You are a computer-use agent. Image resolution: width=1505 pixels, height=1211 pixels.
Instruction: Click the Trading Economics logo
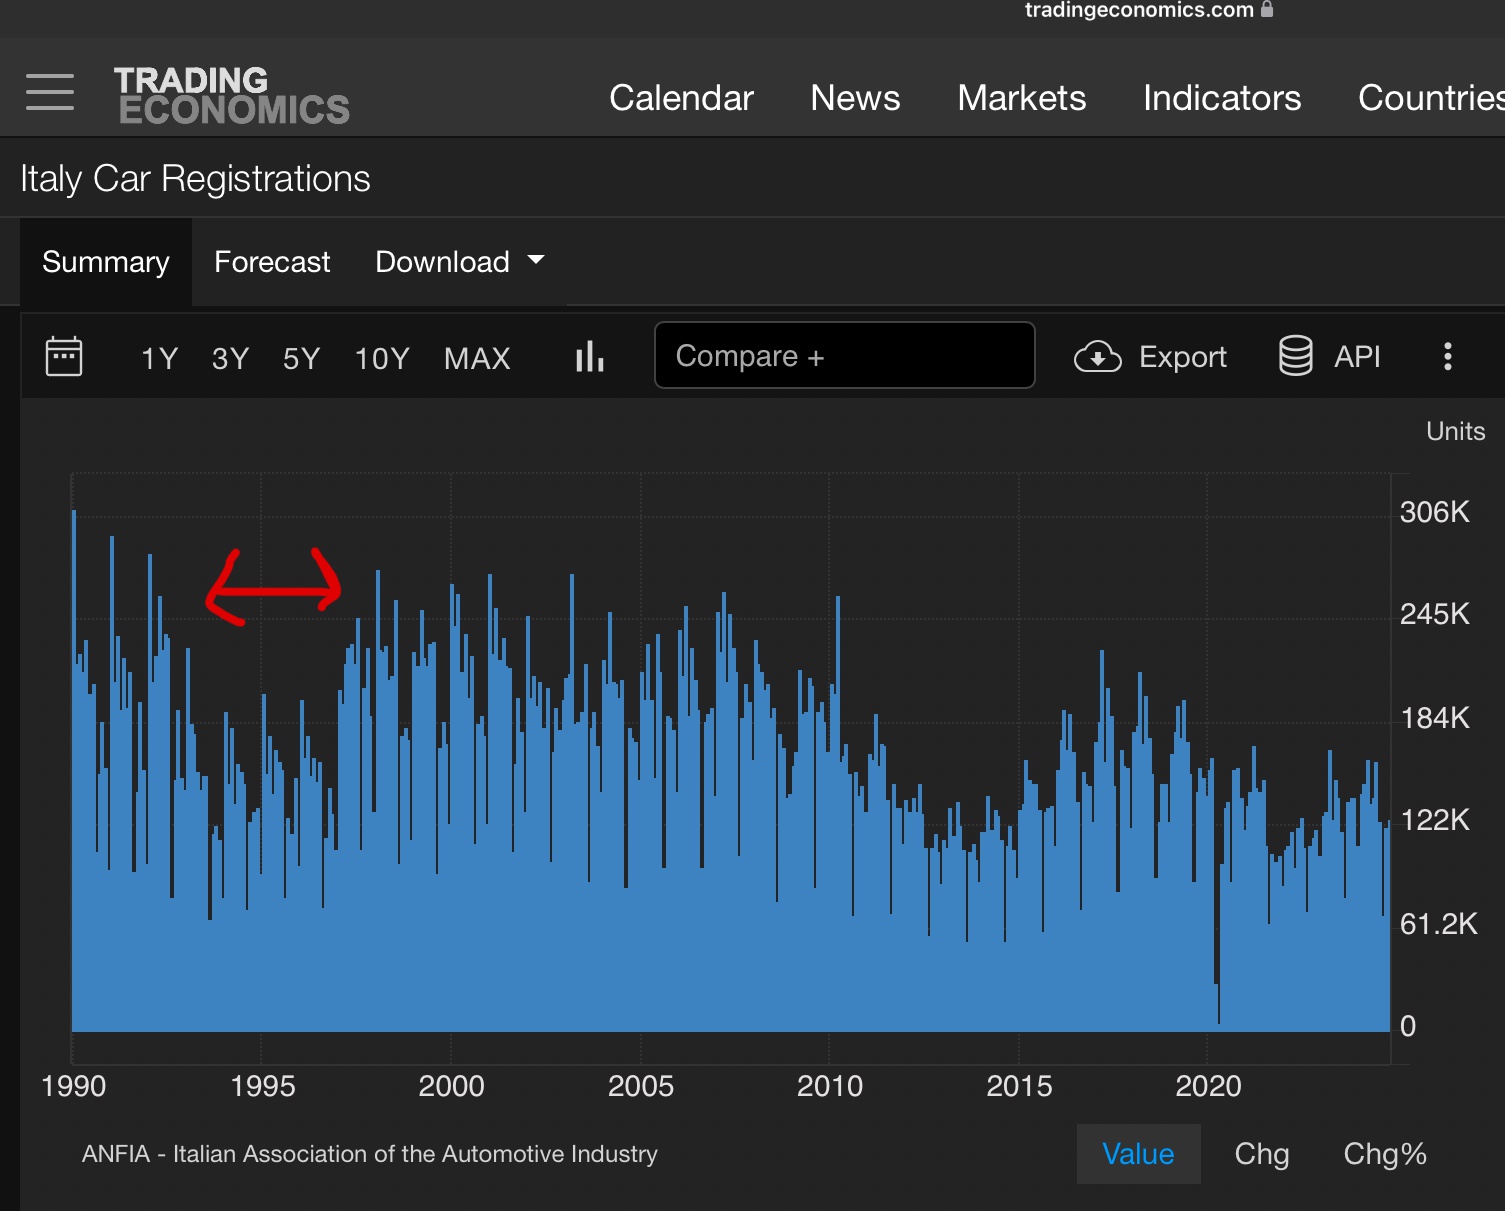pyautogui.click(x=232, y=95)
